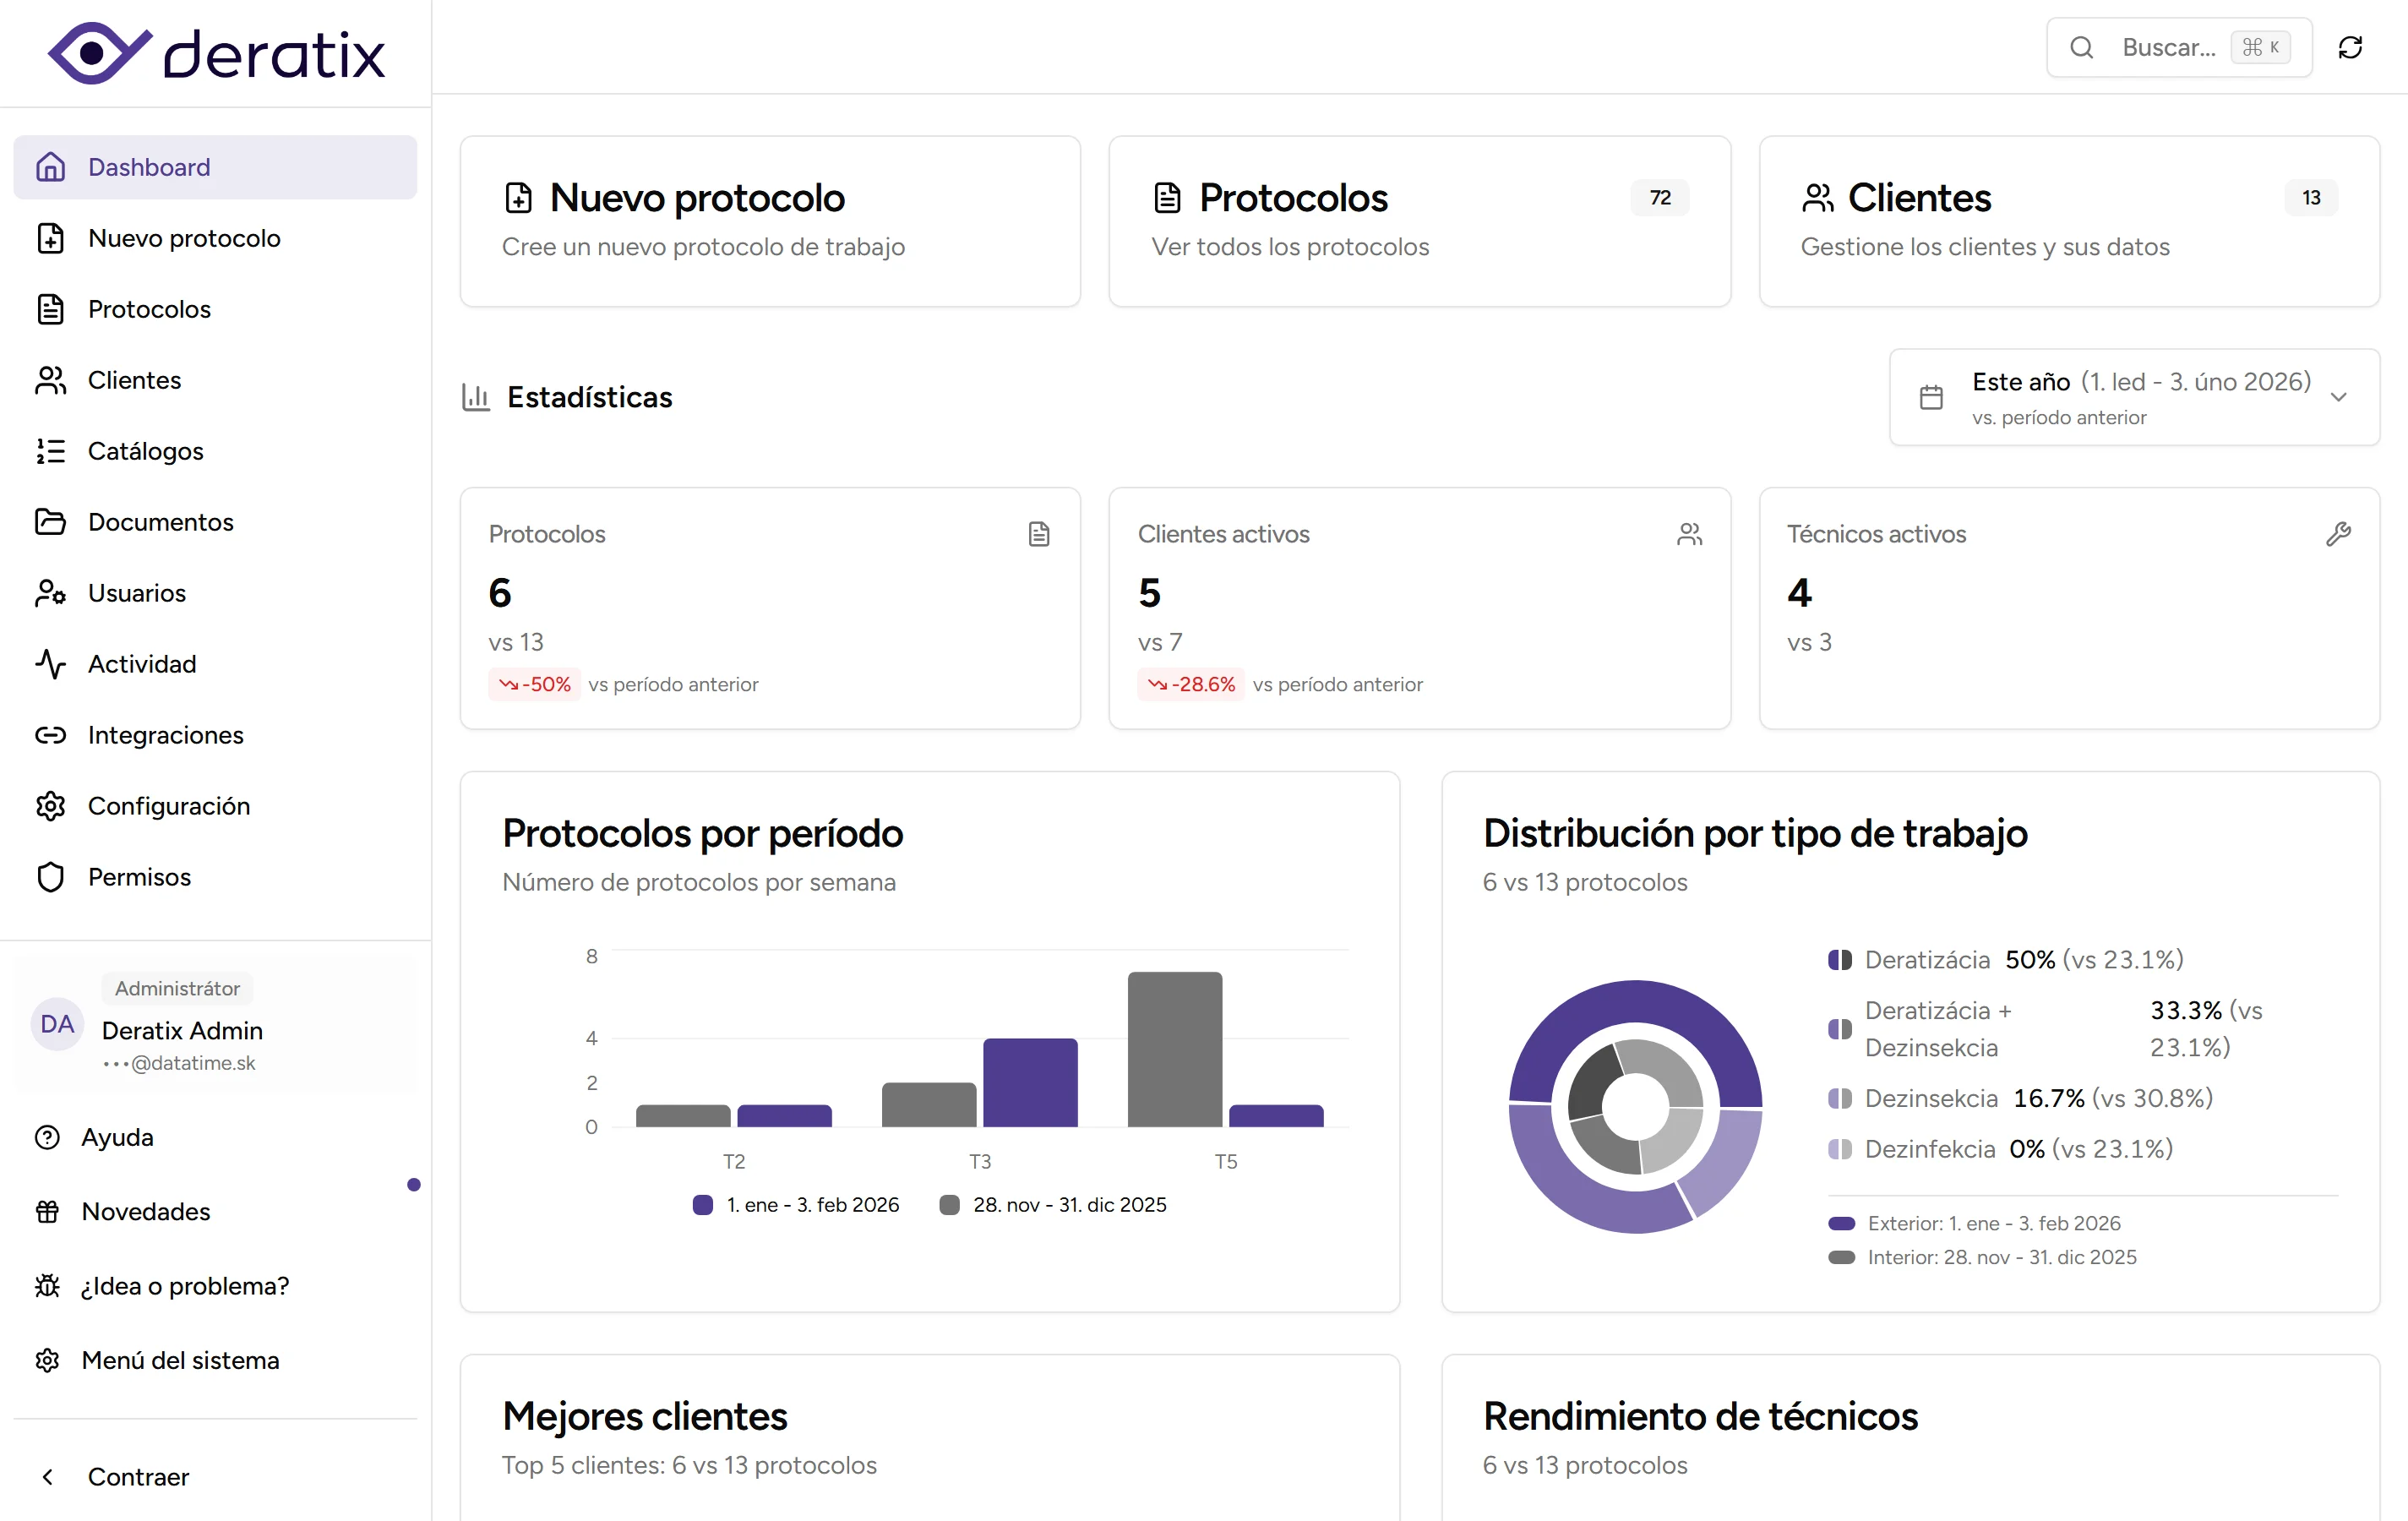Image resolution: width=2408 pixels, height=1521 pixels.
Task: Click the document icon on the Protocolos stat card
Action: tap(1040, 533)
